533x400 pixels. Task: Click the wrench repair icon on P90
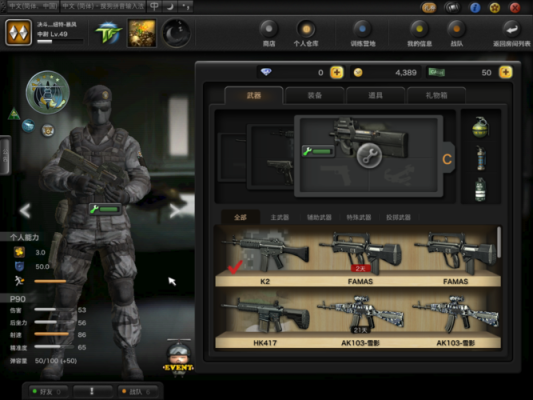tap(369, 156)
